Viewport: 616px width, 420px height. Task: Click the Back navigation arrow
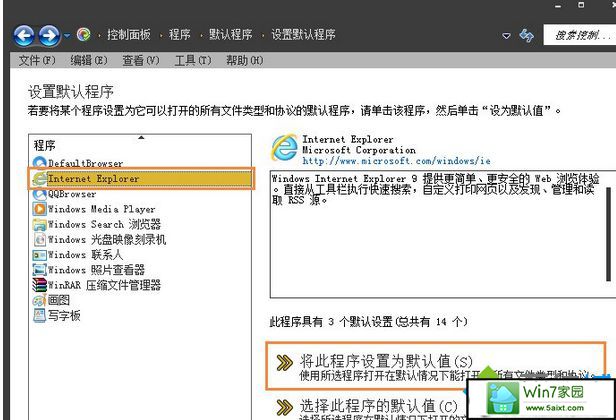[24, 36]
